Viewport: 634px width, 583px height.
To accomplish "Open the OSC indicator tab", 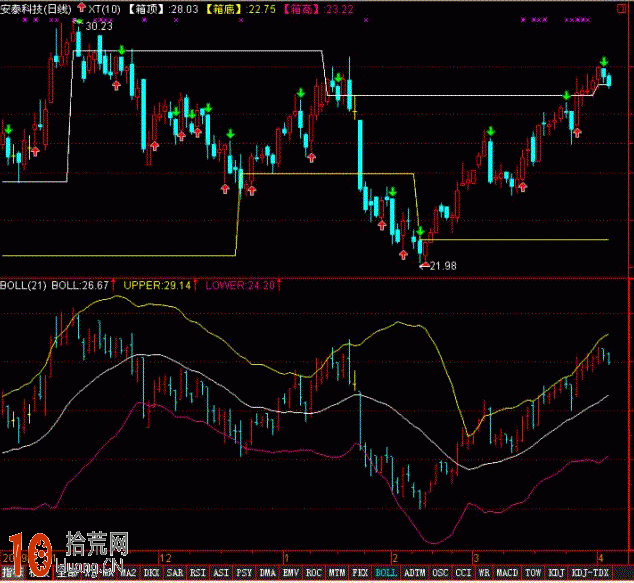I will 440,573.
